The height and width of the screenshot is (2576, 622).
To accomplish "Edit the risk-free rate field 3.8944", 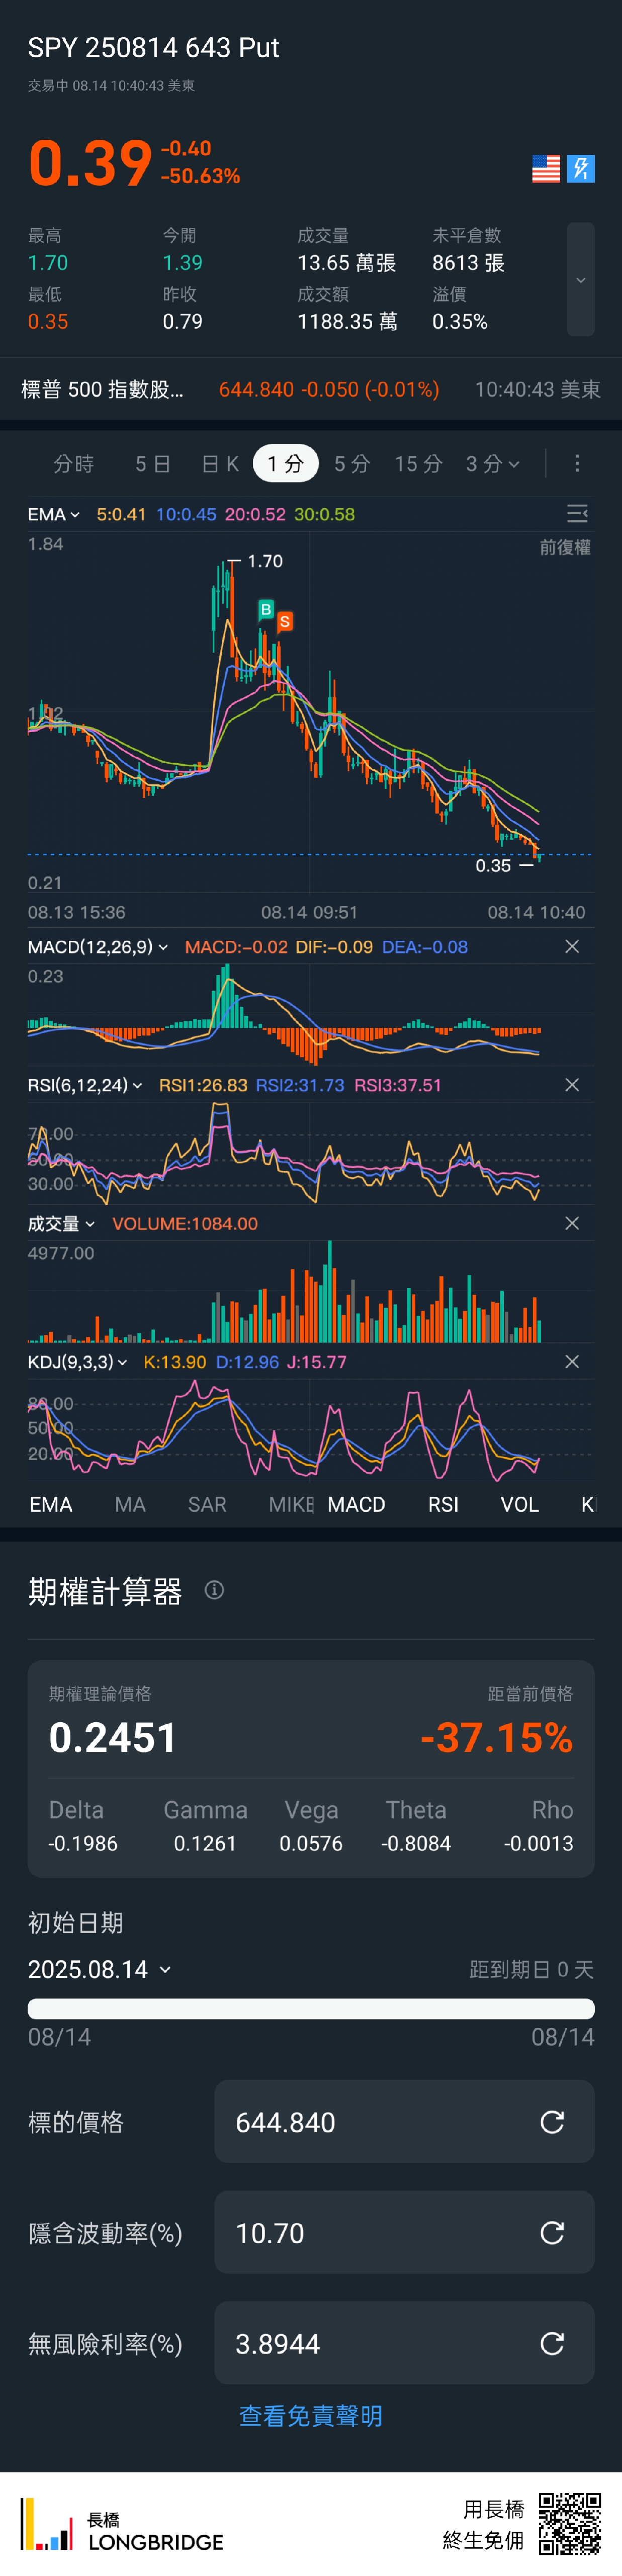I will pyautogui.click(x=404, y=2343).
